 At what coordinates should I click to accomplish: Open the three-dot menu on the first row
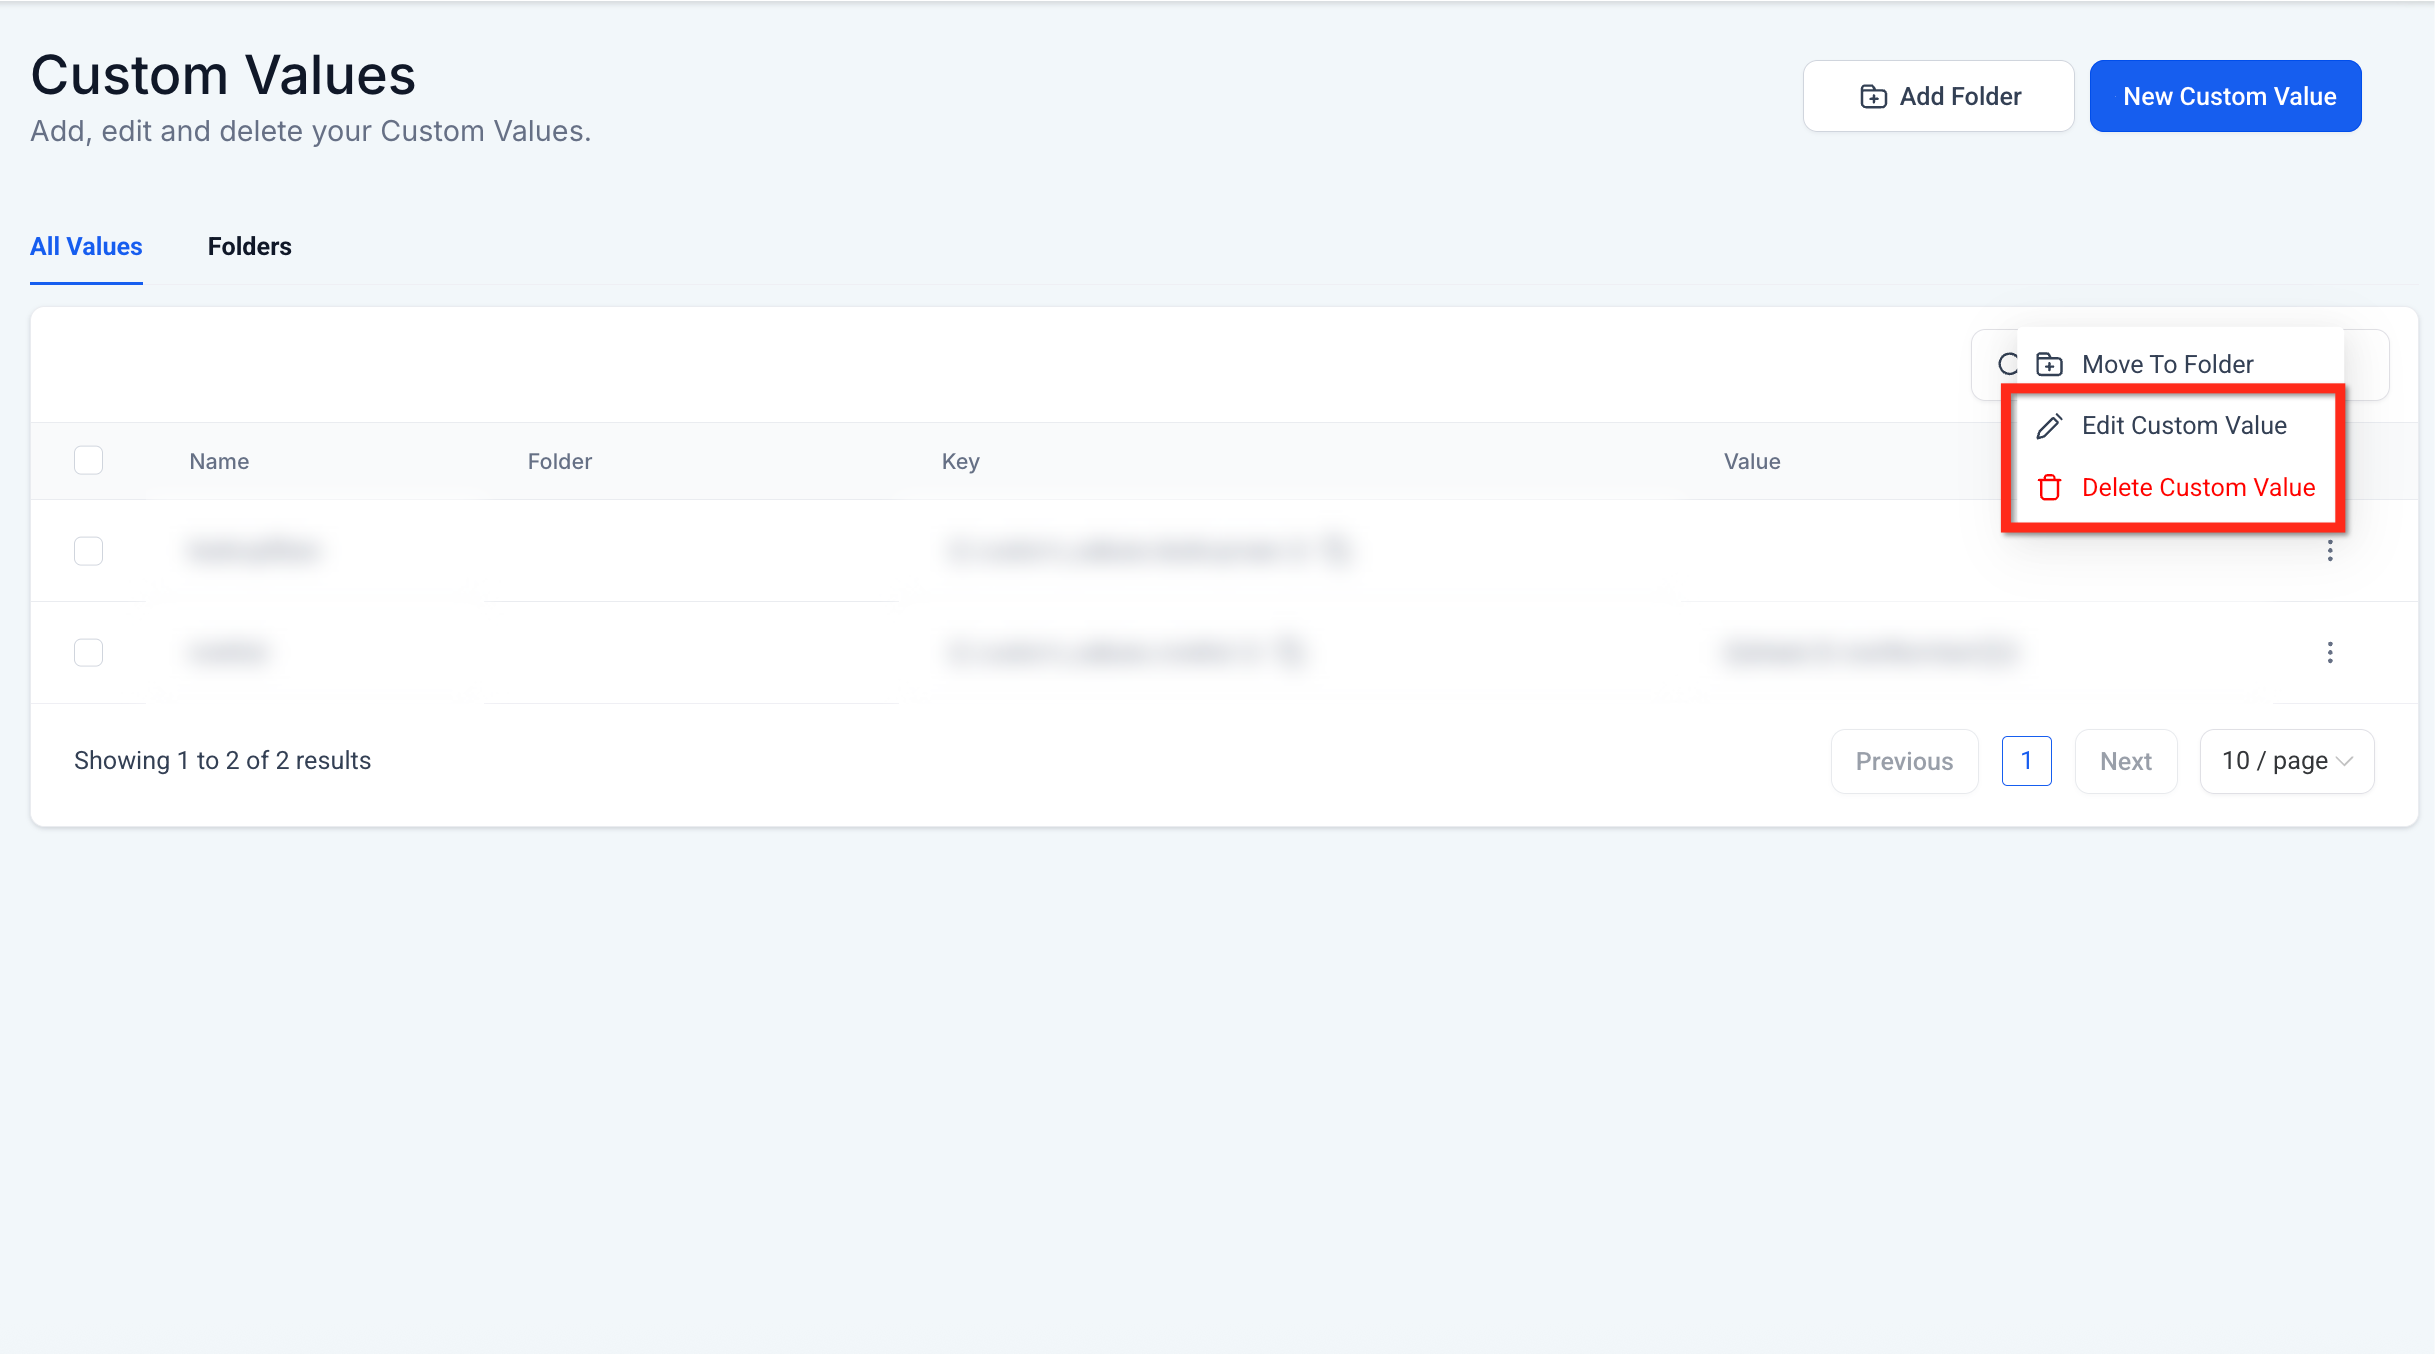tap(2330, 551)
